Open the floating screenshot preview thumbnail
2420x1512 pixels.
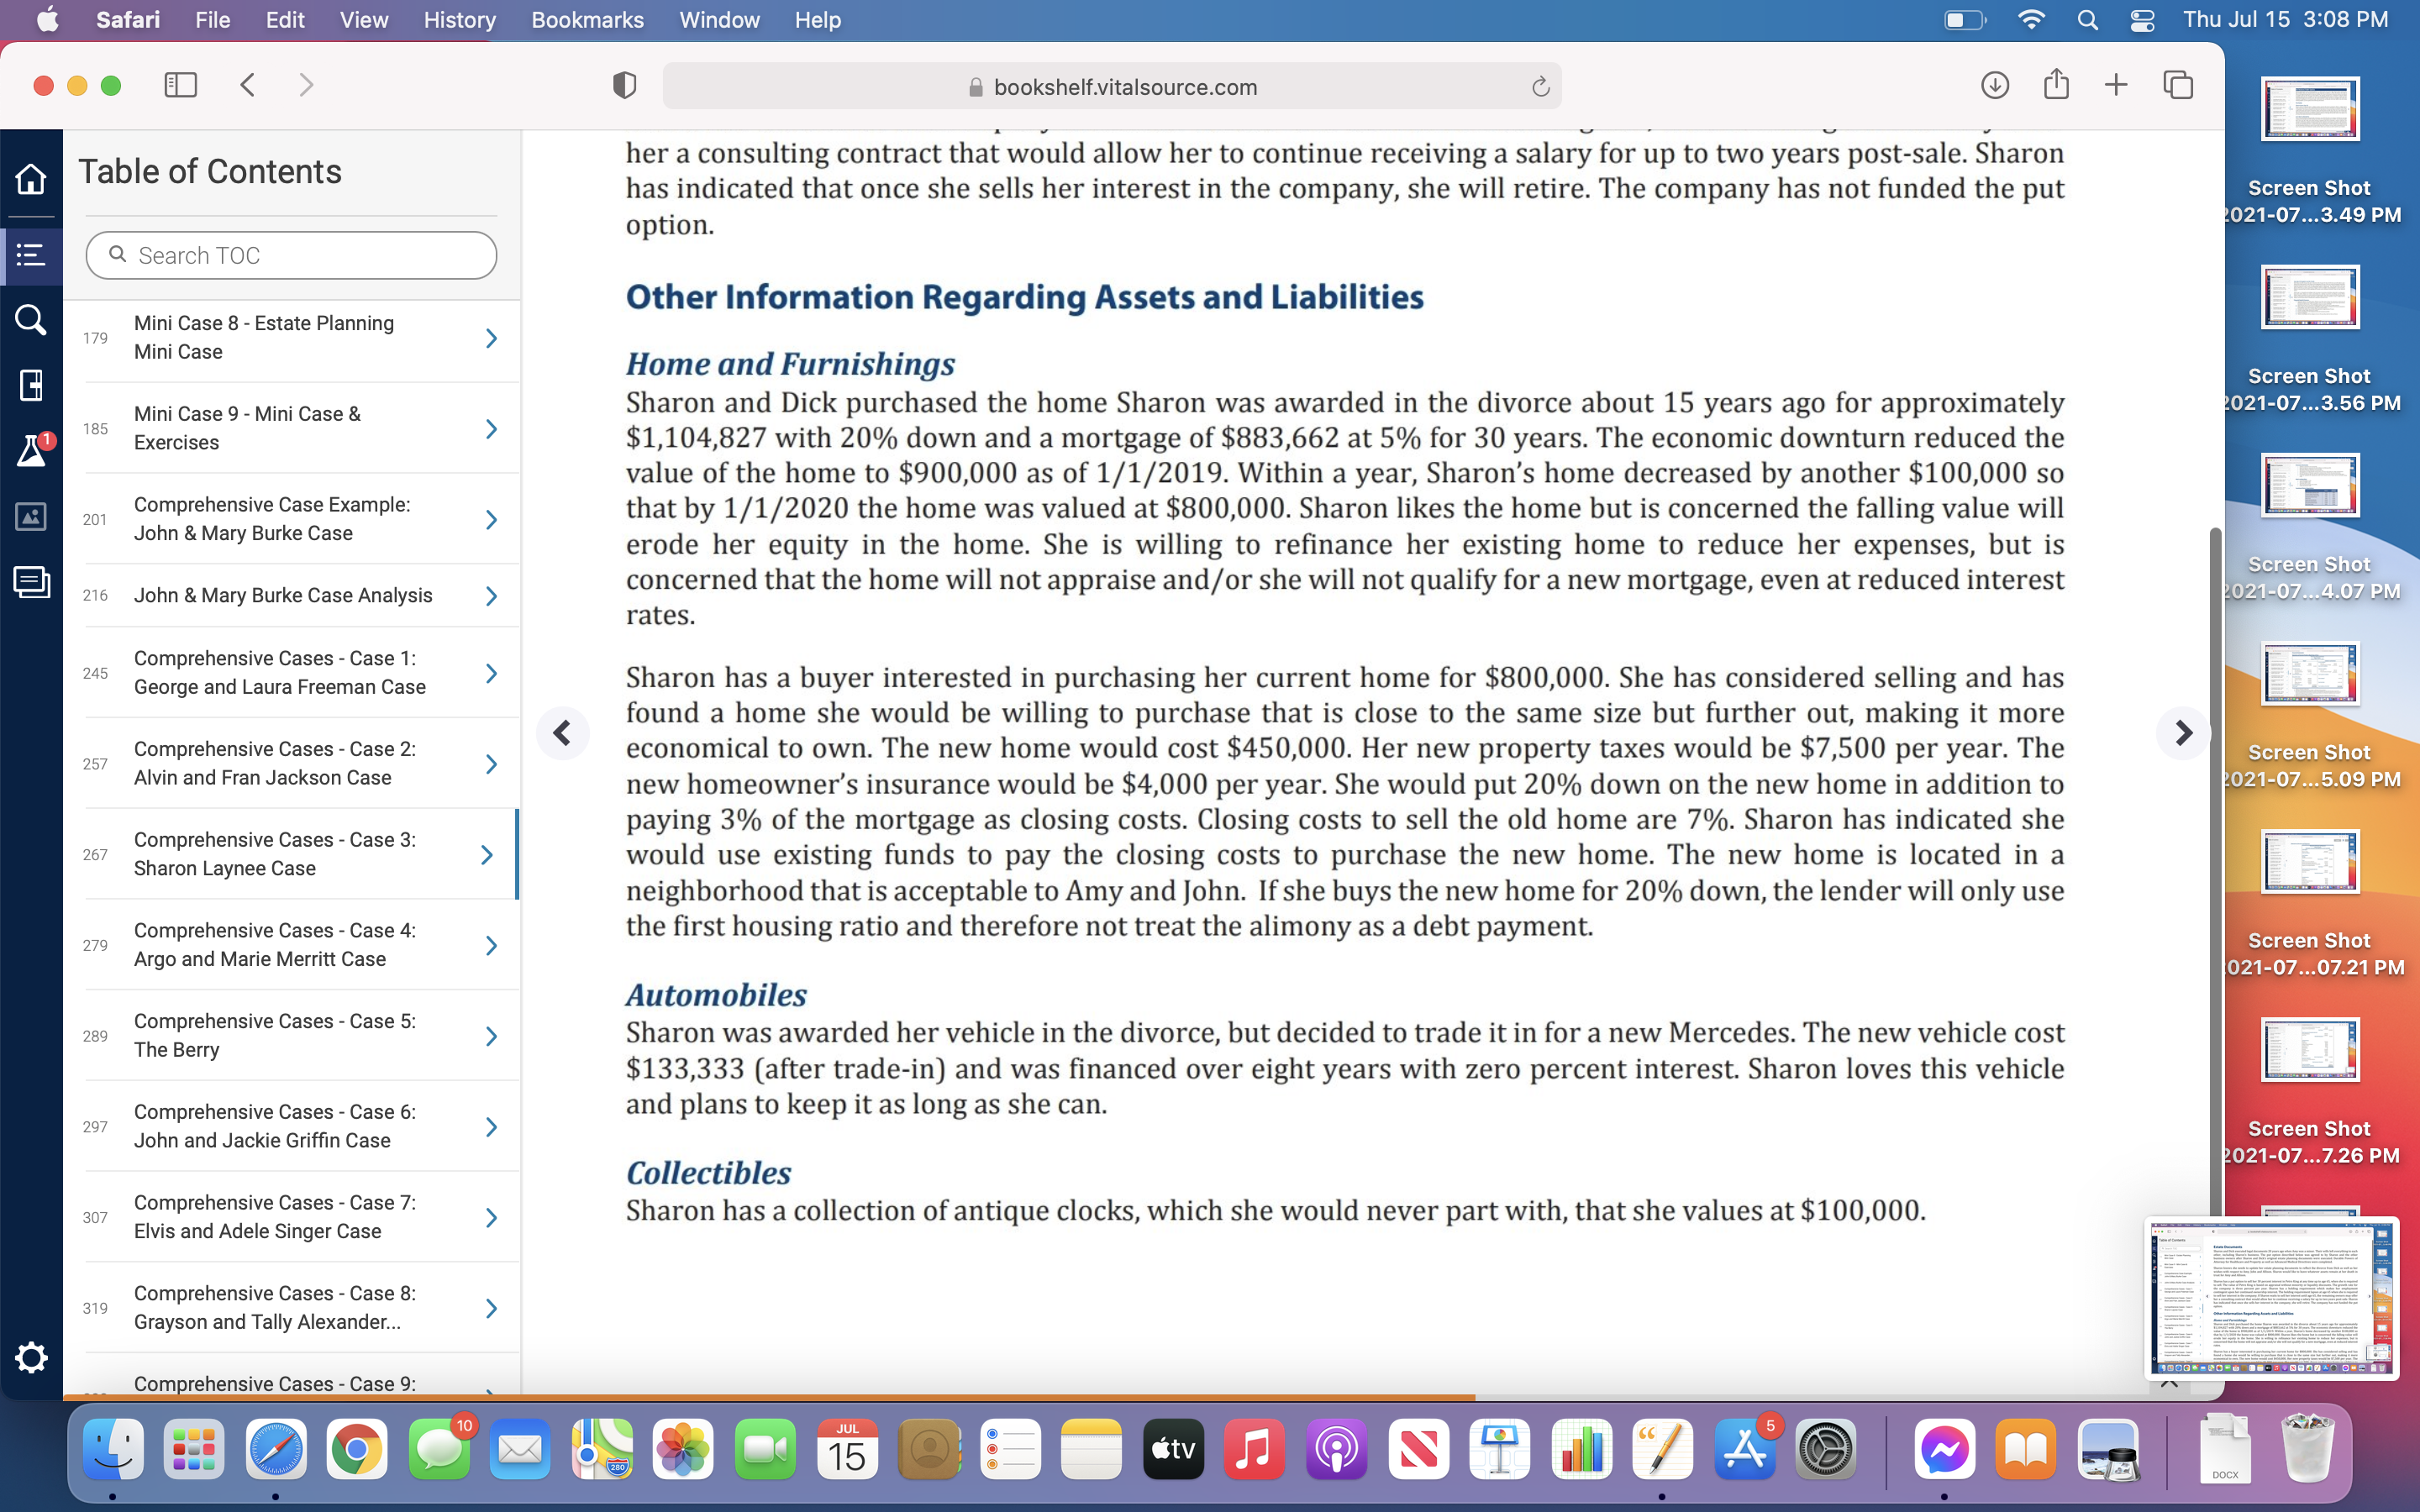tap(2271, 1298)
